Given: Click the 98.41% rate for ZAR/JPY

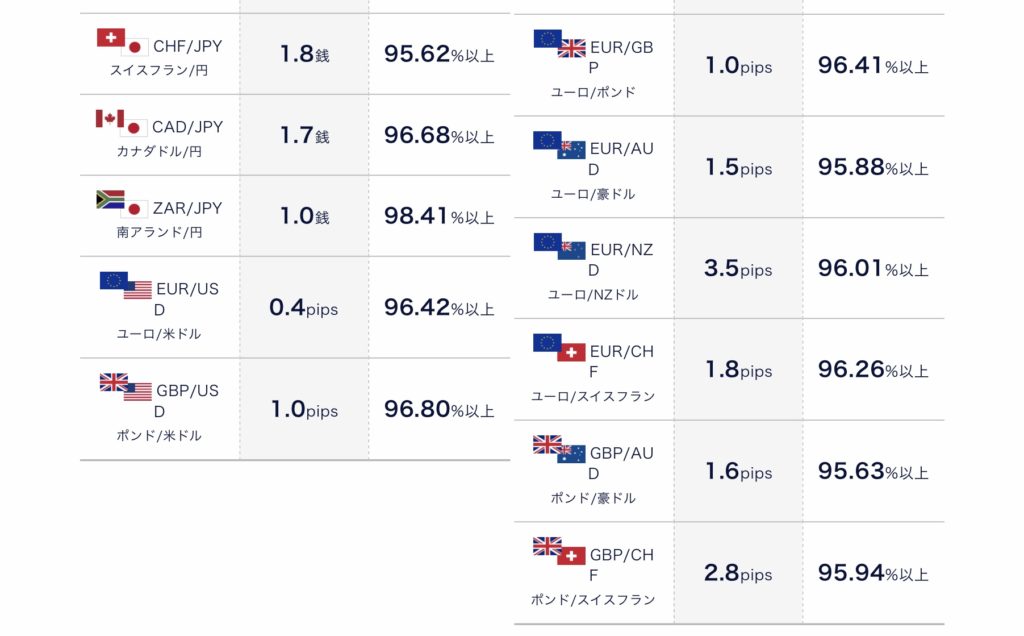Looking at the screenshot, I should point(439,216).
